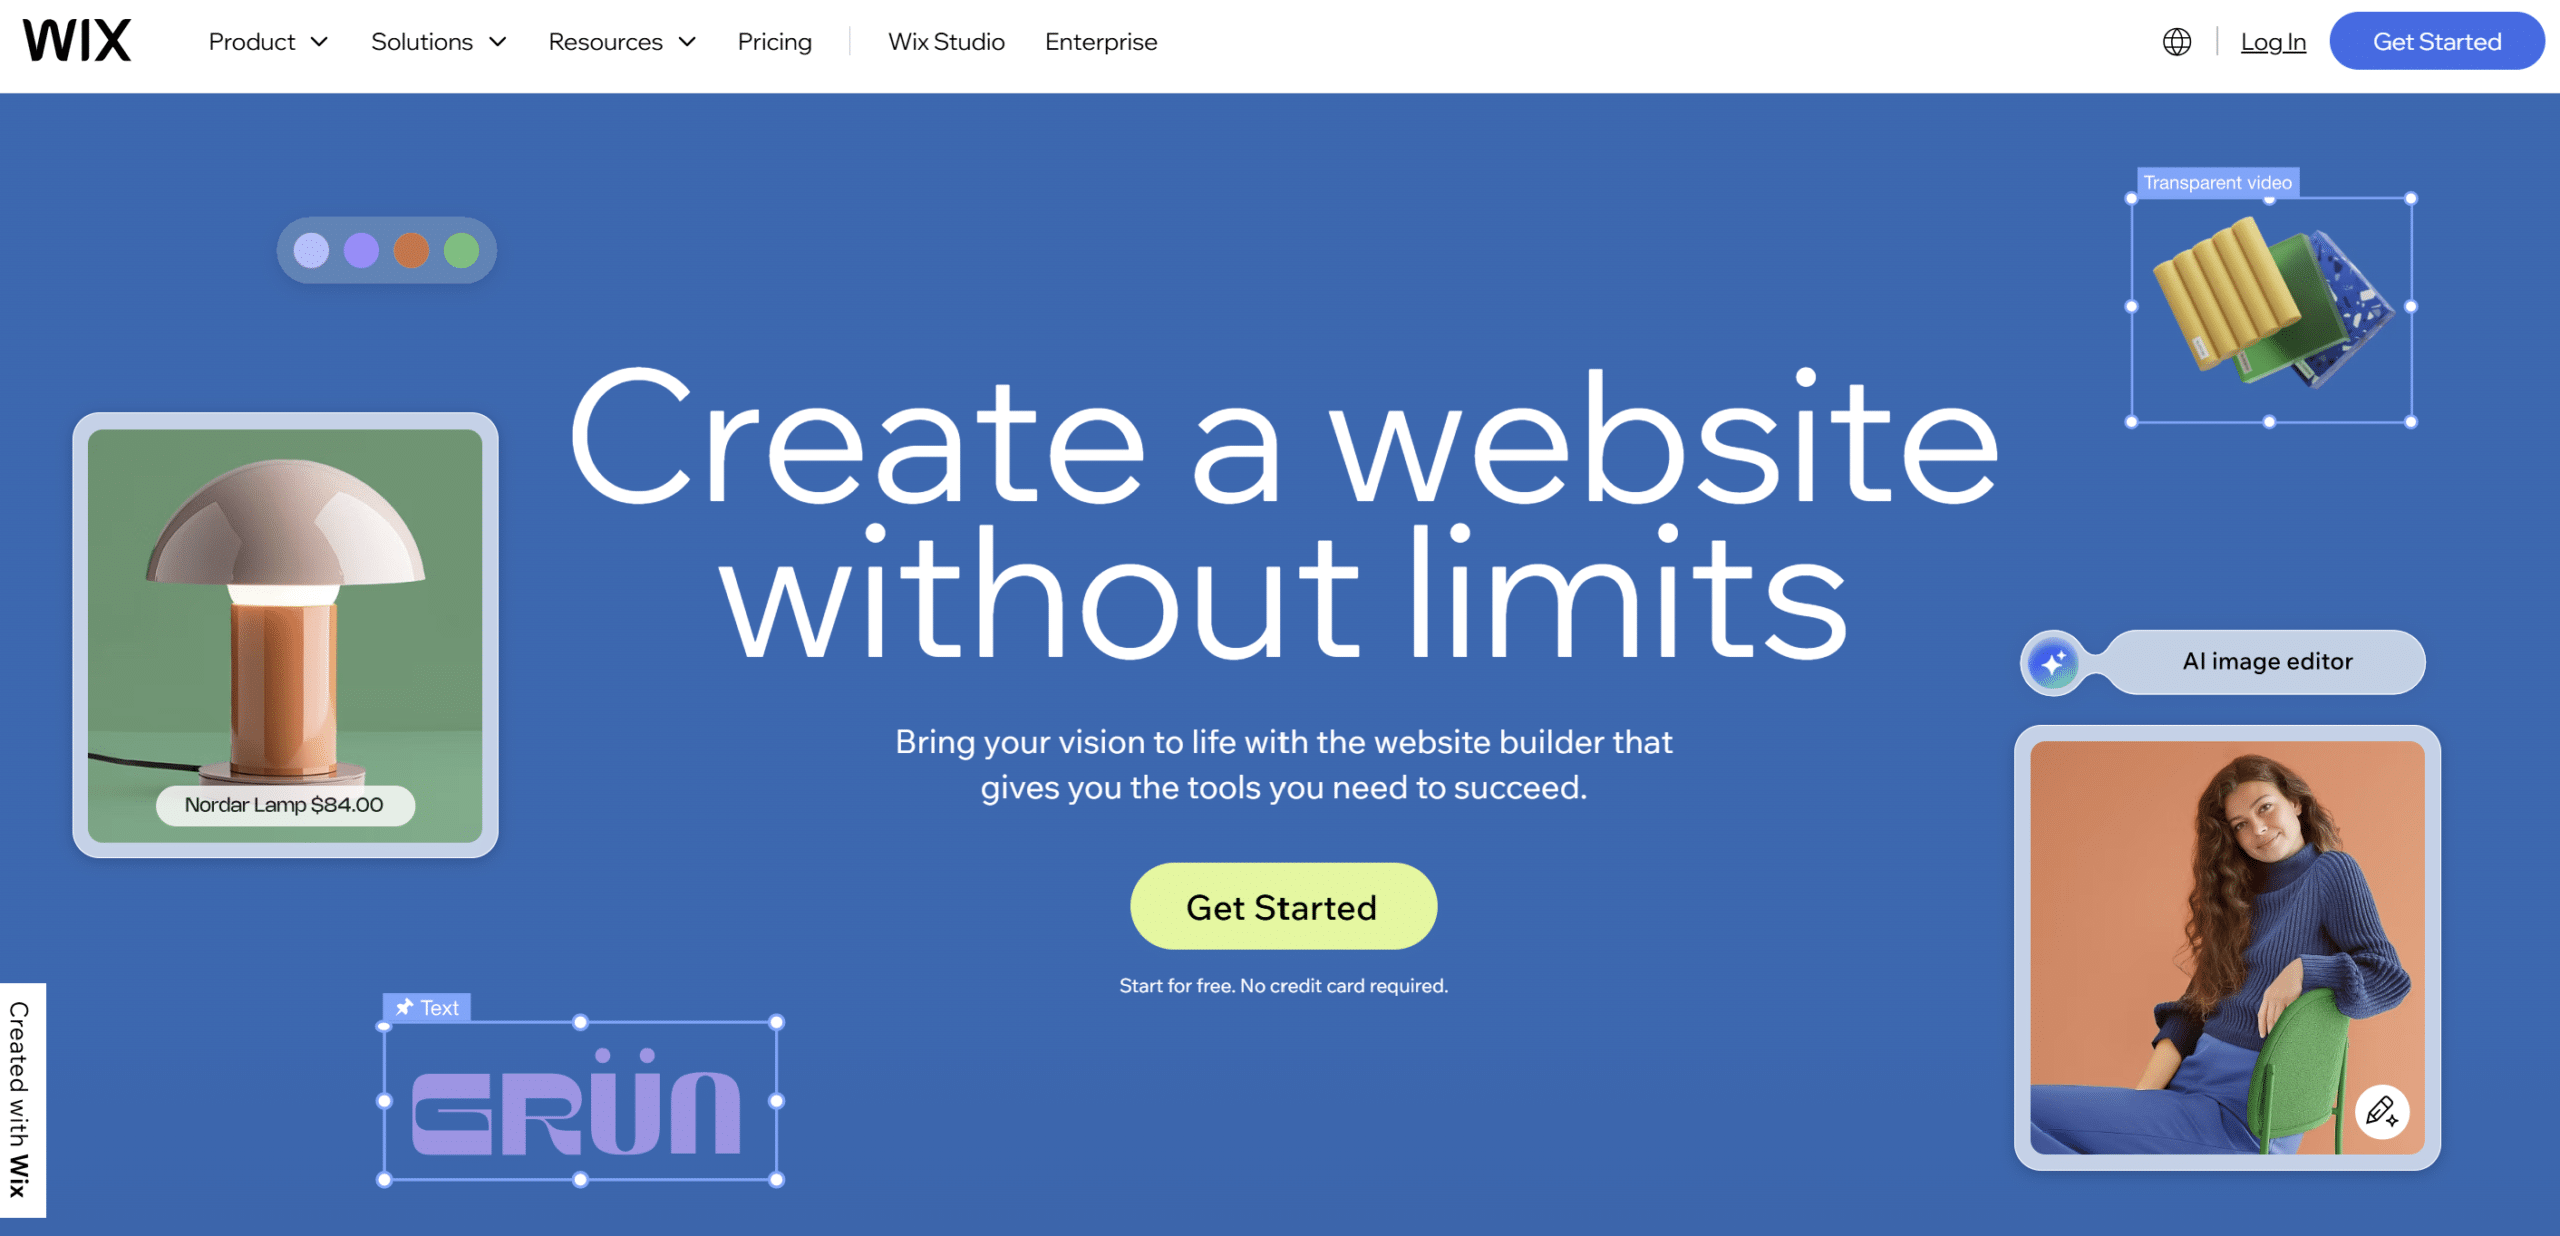This screenshot has width=2560, height=1236.
Task: Expand the Product navigation dropdown
Action: pos(266,39)
